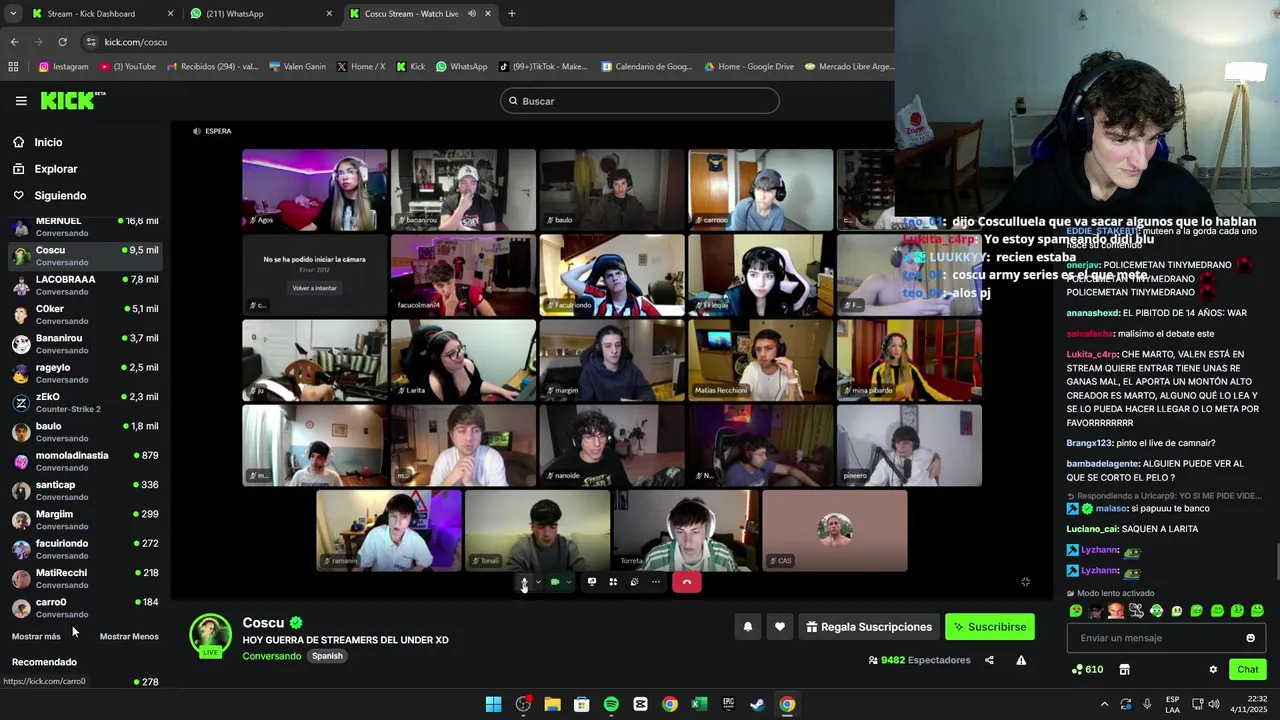Open the YouTube bookmark
Screen dimensions: 1280x720
128,67
